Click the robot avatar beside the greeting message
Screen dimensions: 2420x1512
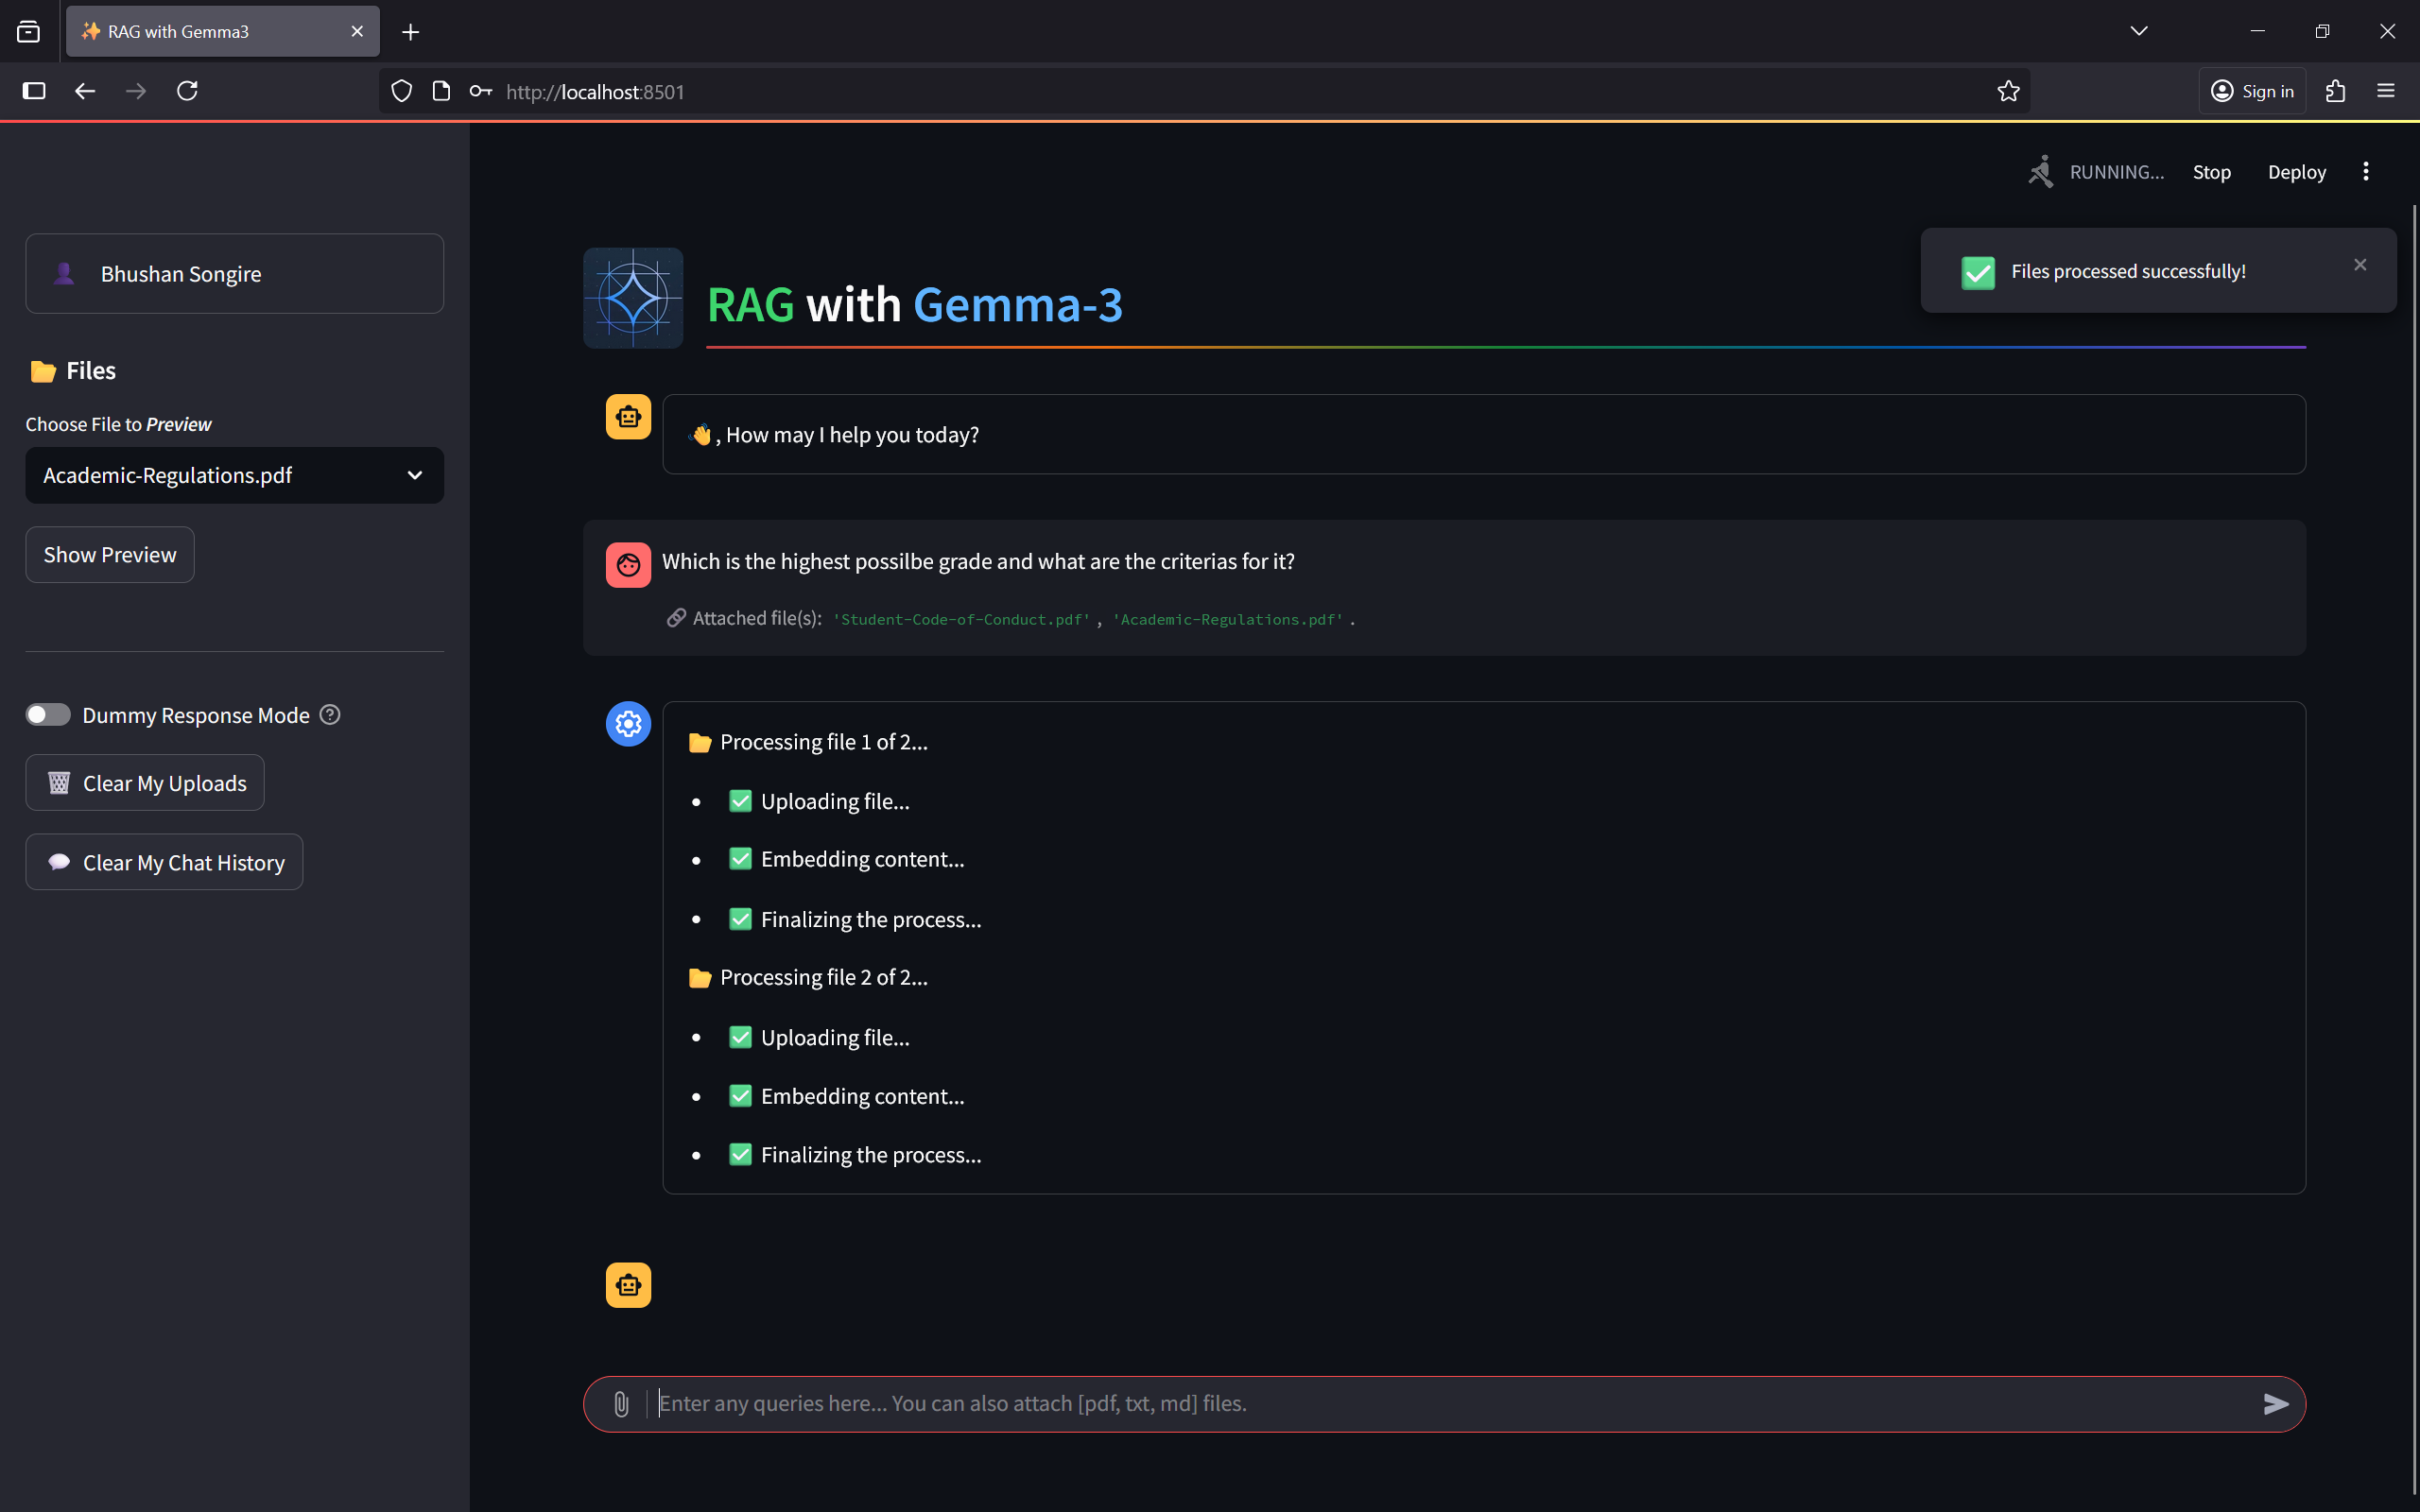tap(628, 417)
